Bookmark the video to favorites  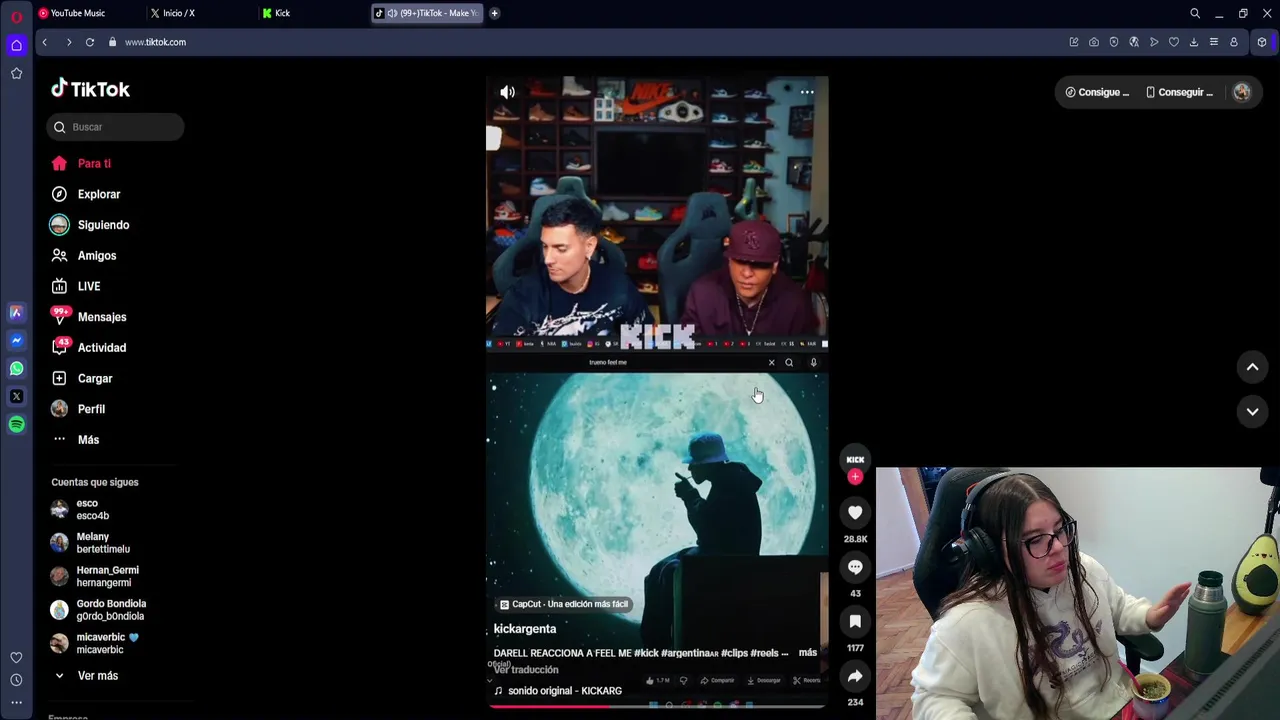tap(855, 622)
